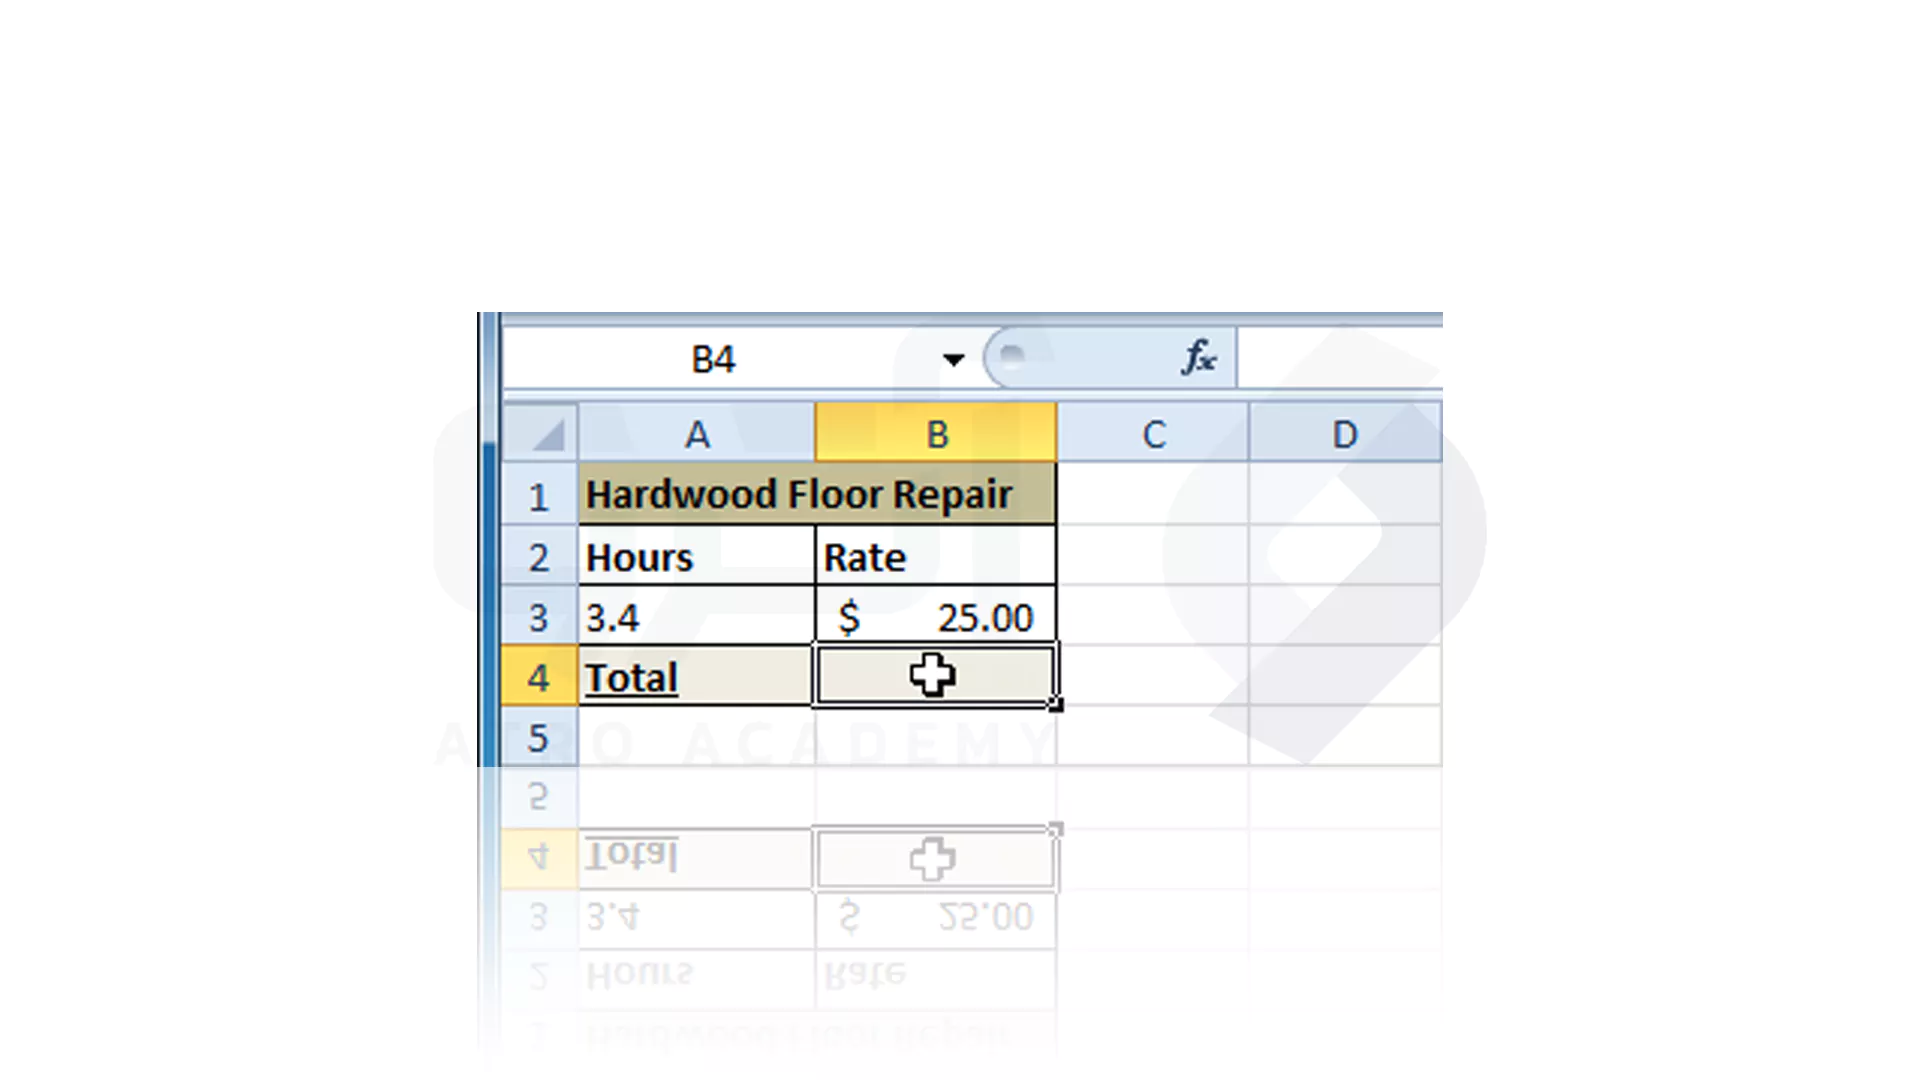This screenshot has height=1080, width=1920.
Task: Click the Insert Function icon
Action: pyautogui.click(x=1200, y=357)
